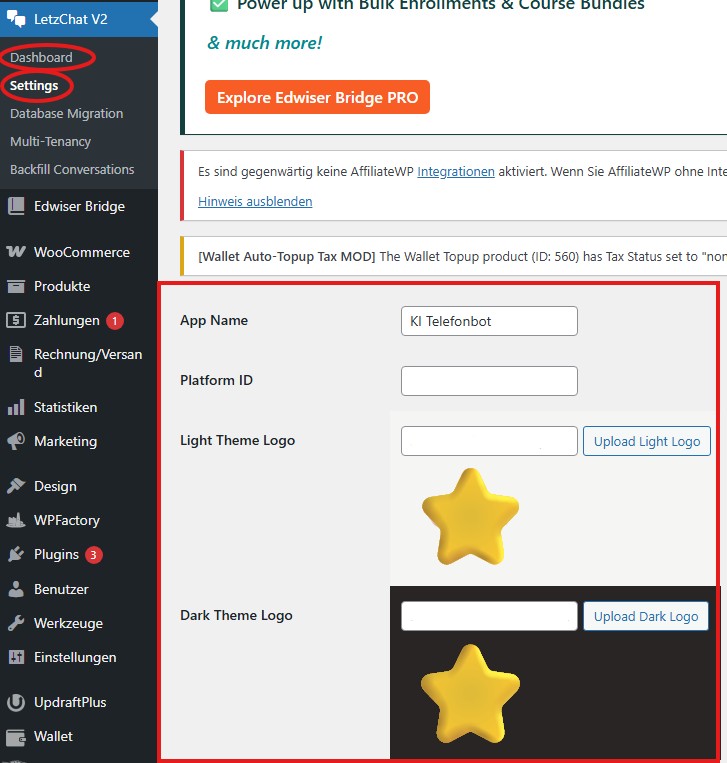Click the Einstellungen sliders icon
Image resolution: width=727 pixels, height=763 pixels.
[16, 657]
